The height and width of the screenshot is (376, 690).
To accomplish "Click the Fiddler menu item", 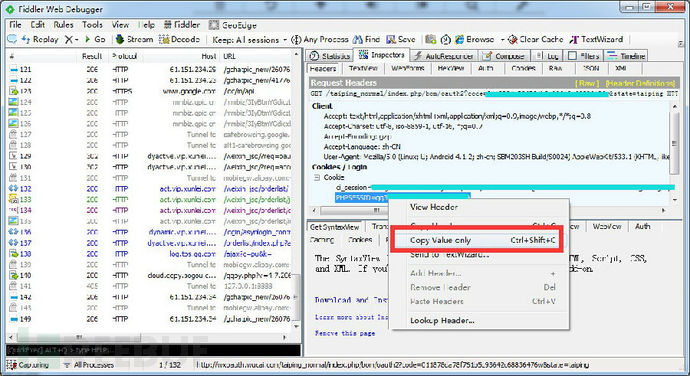I will [x=182, y=25].
